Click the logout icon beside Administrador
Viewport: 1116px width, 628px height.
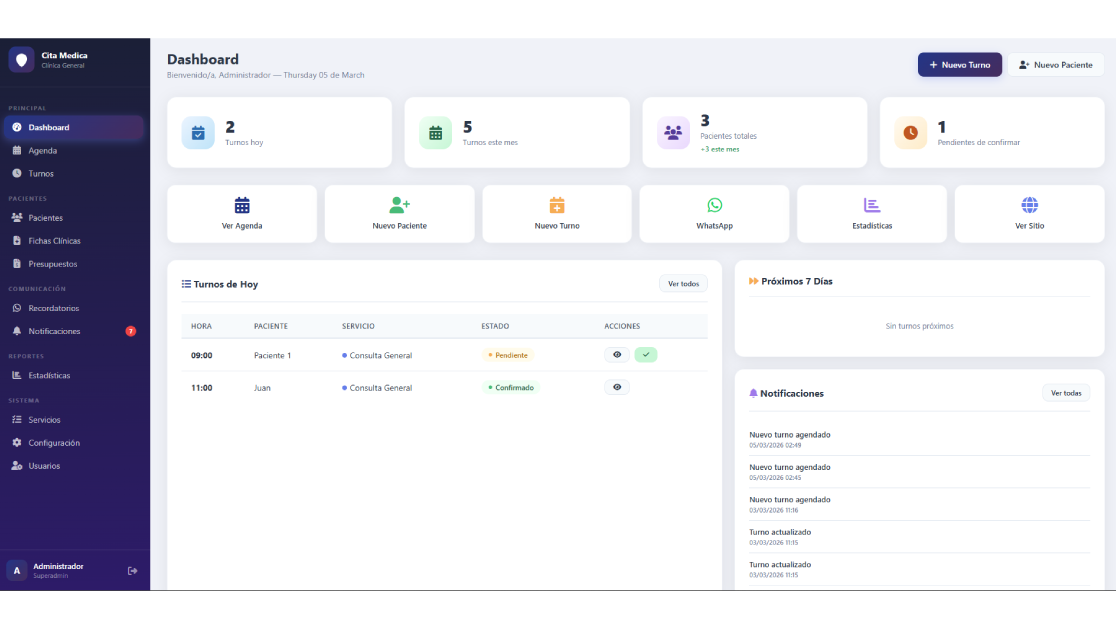point(133,571)
